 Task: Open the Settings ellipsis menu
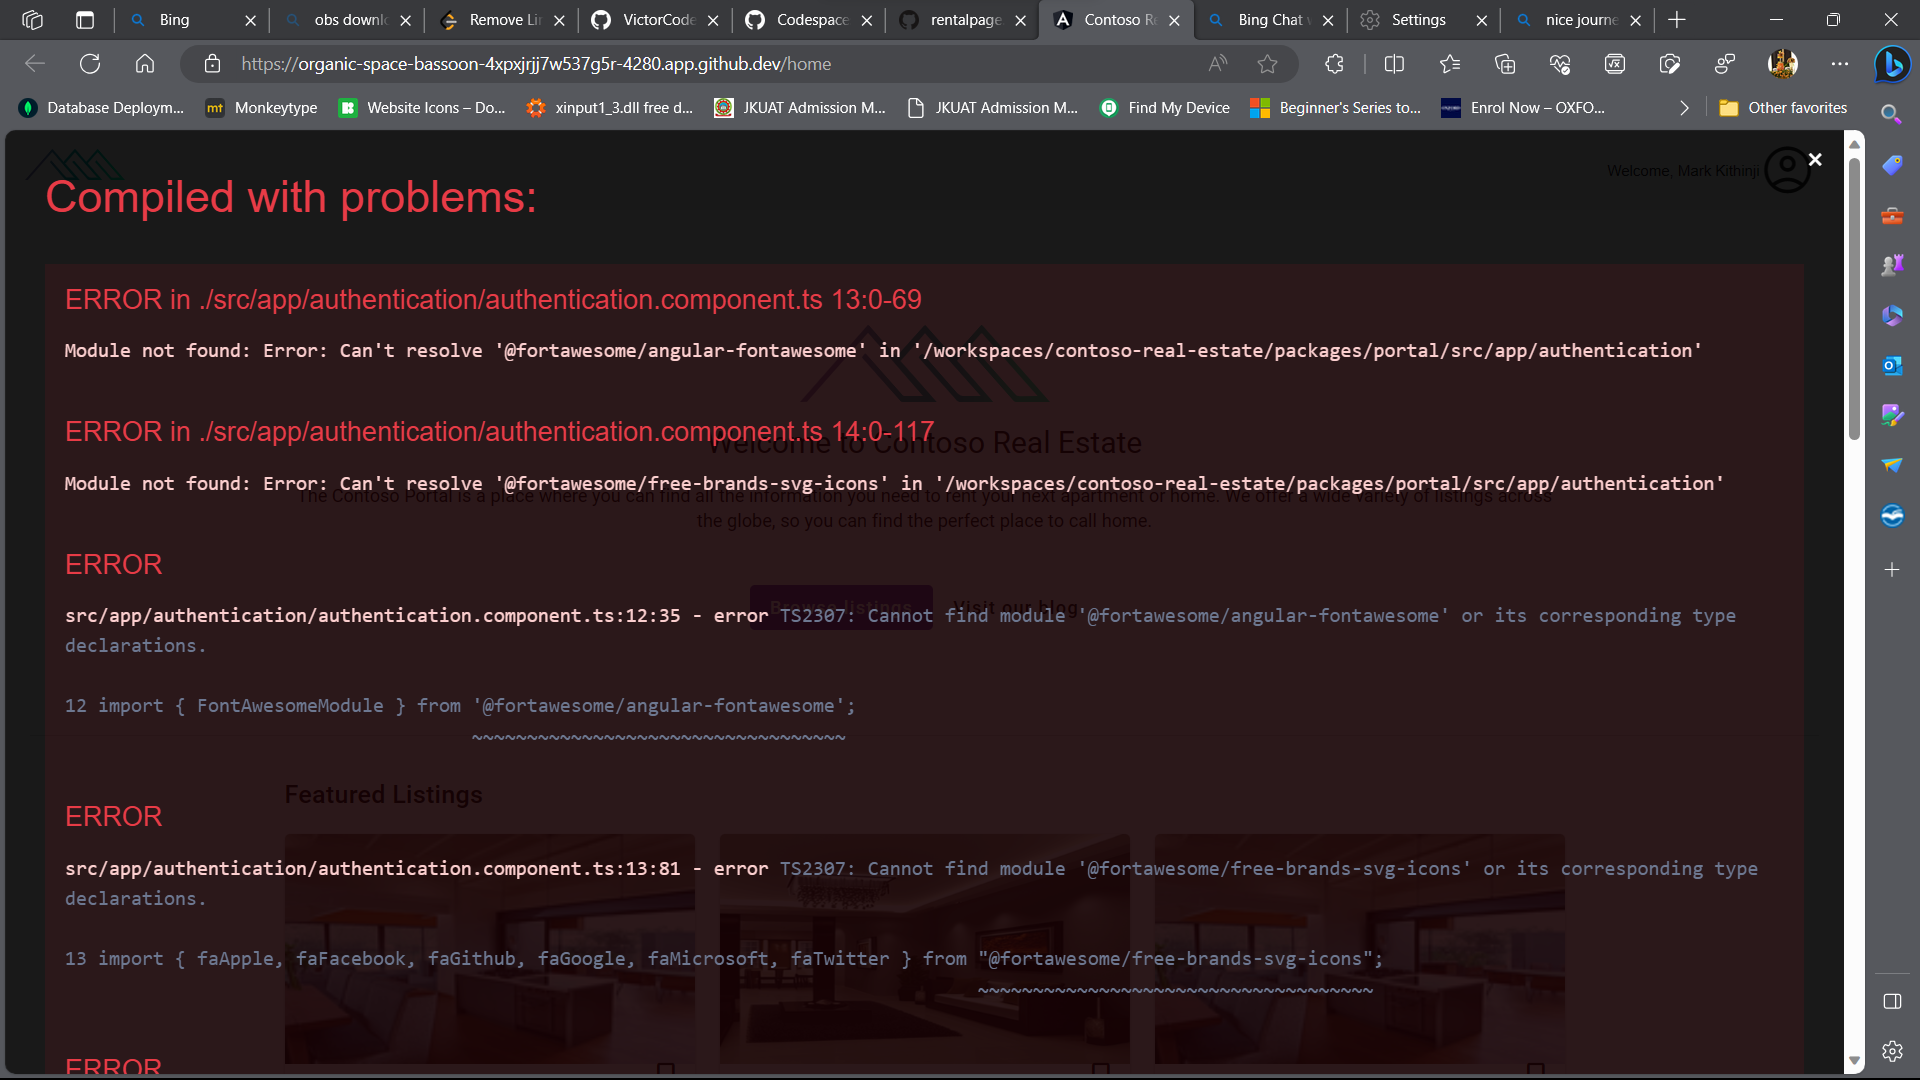[1838, 63]
